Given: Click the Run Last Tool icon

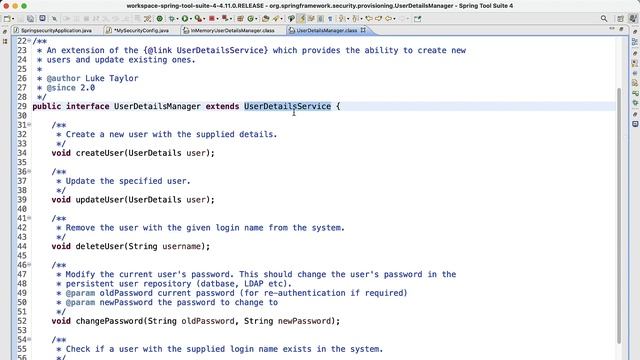Looking at the screenshot, I should [x=198, y=19].
